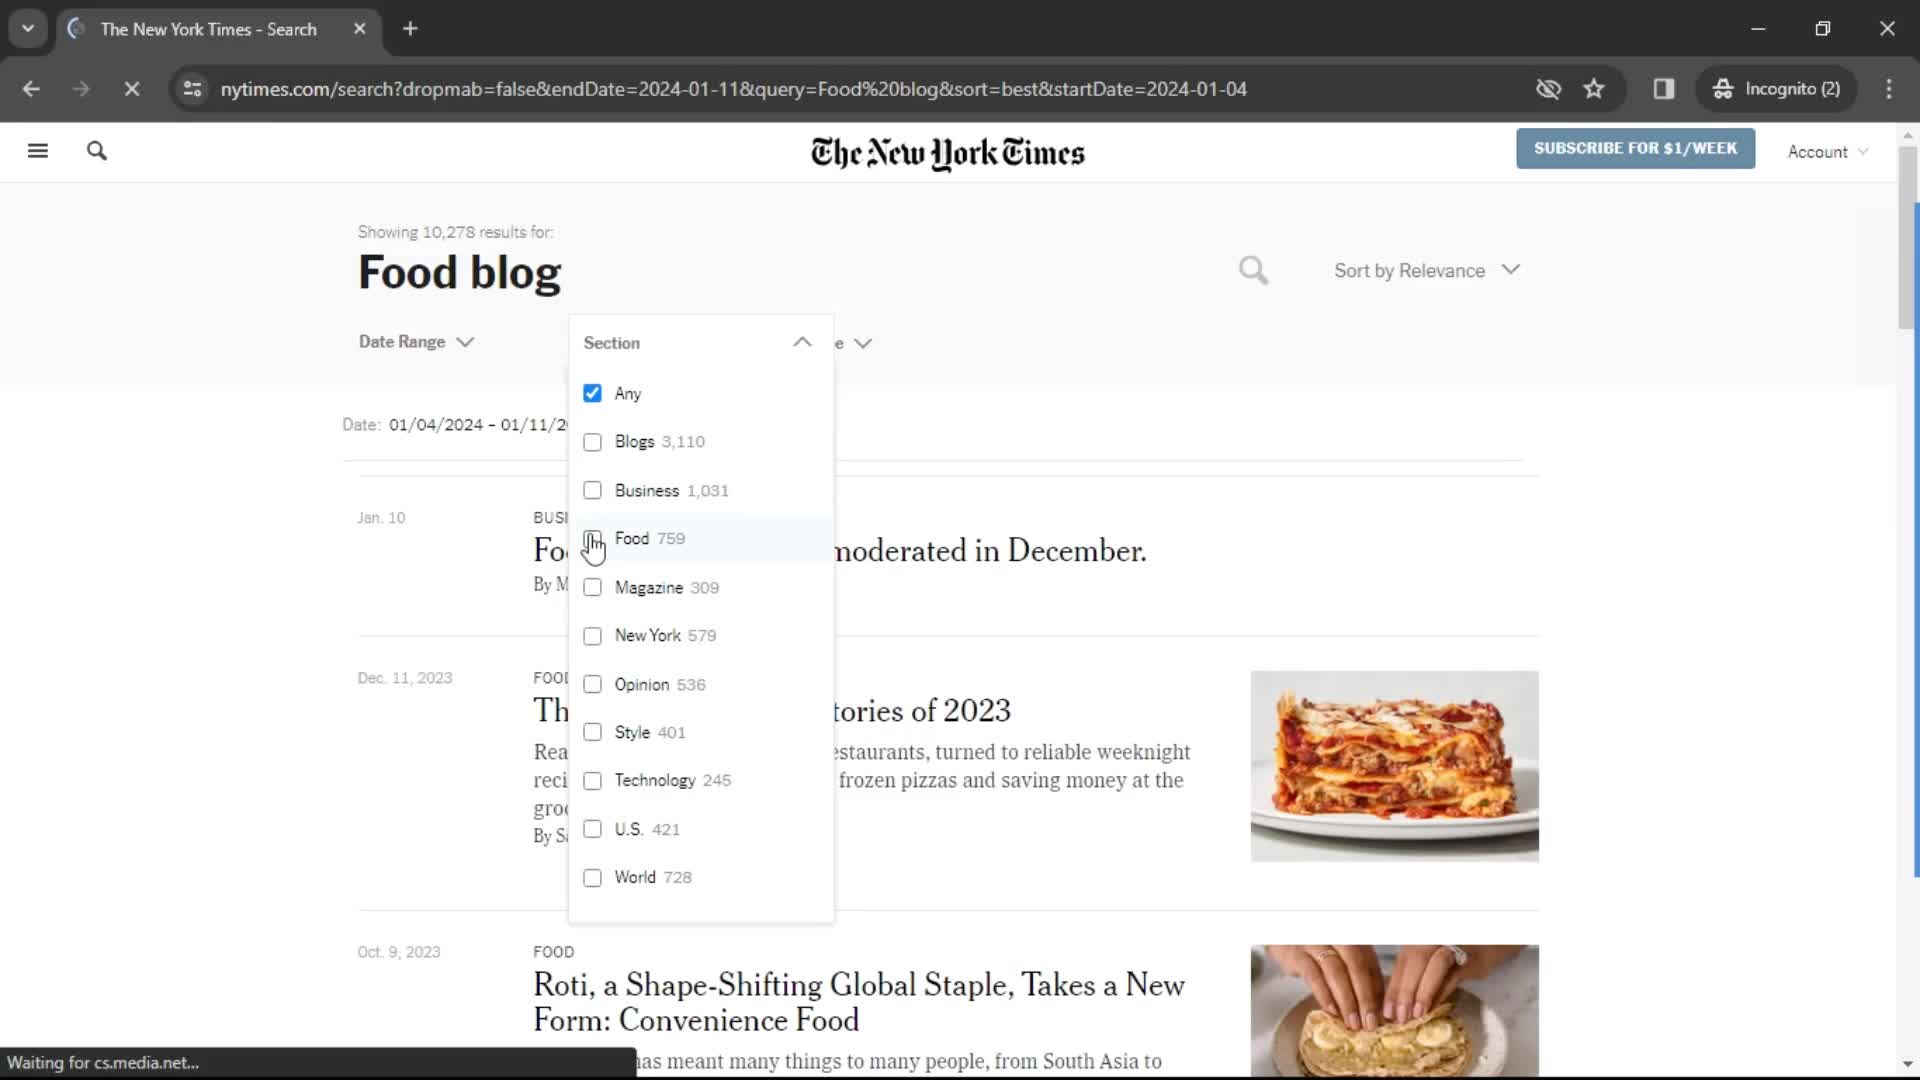
Task: Check the Style section checkbox
Action: tap(592, 732)
